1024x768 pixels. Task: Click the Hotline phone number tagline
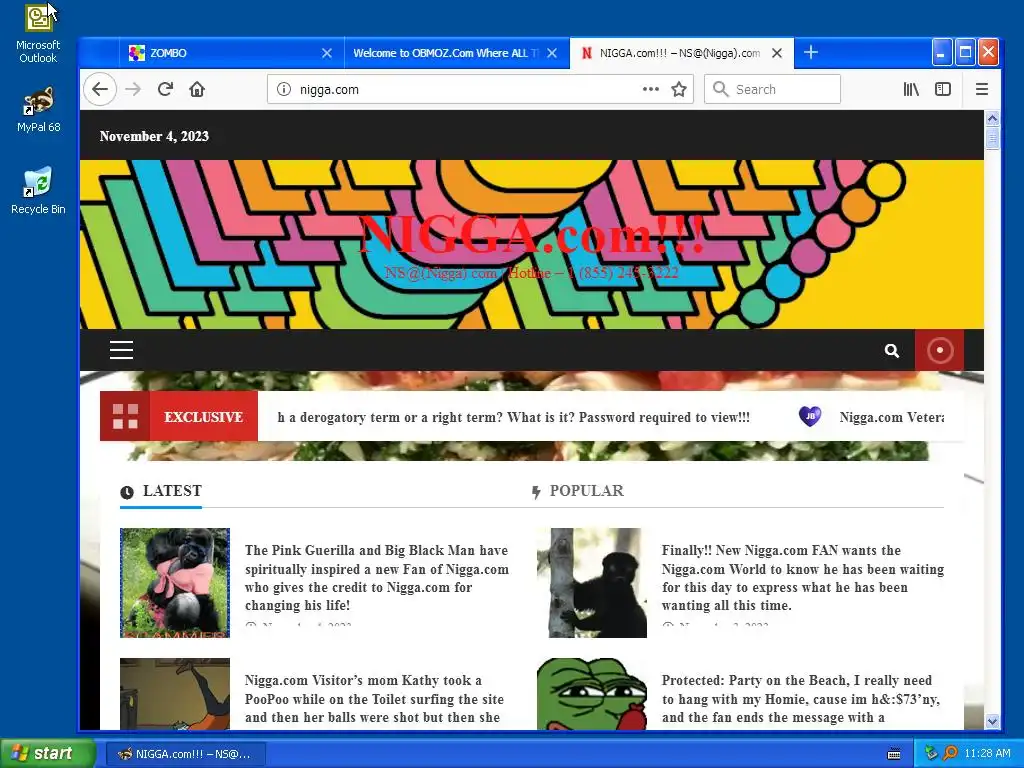531,273
